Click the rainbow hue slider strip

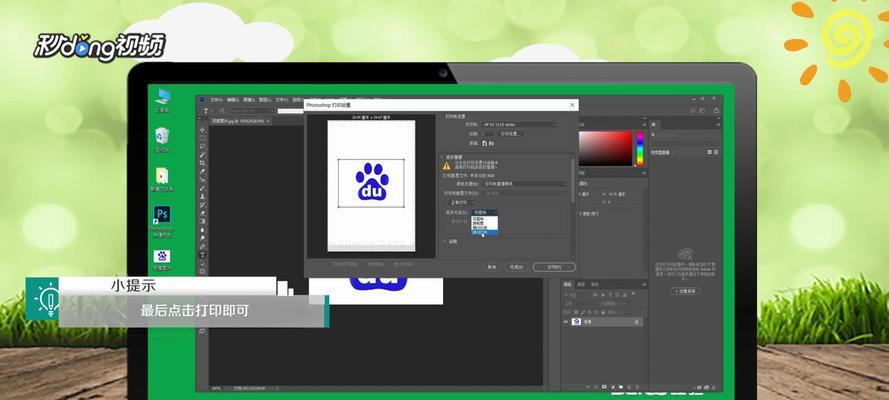640,148
